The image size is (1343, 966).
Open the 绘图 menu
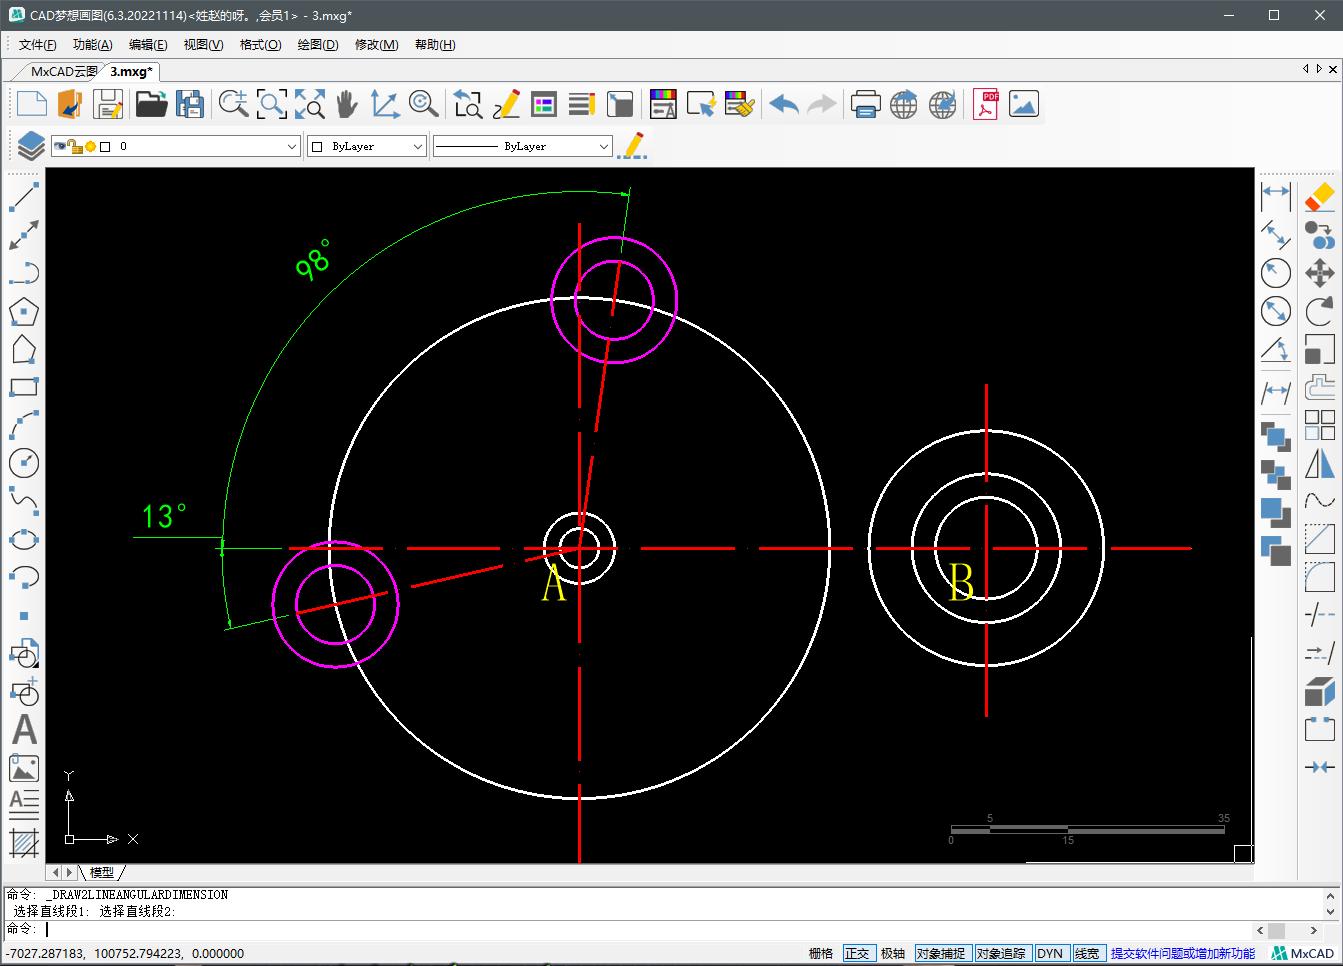[317, 44]
